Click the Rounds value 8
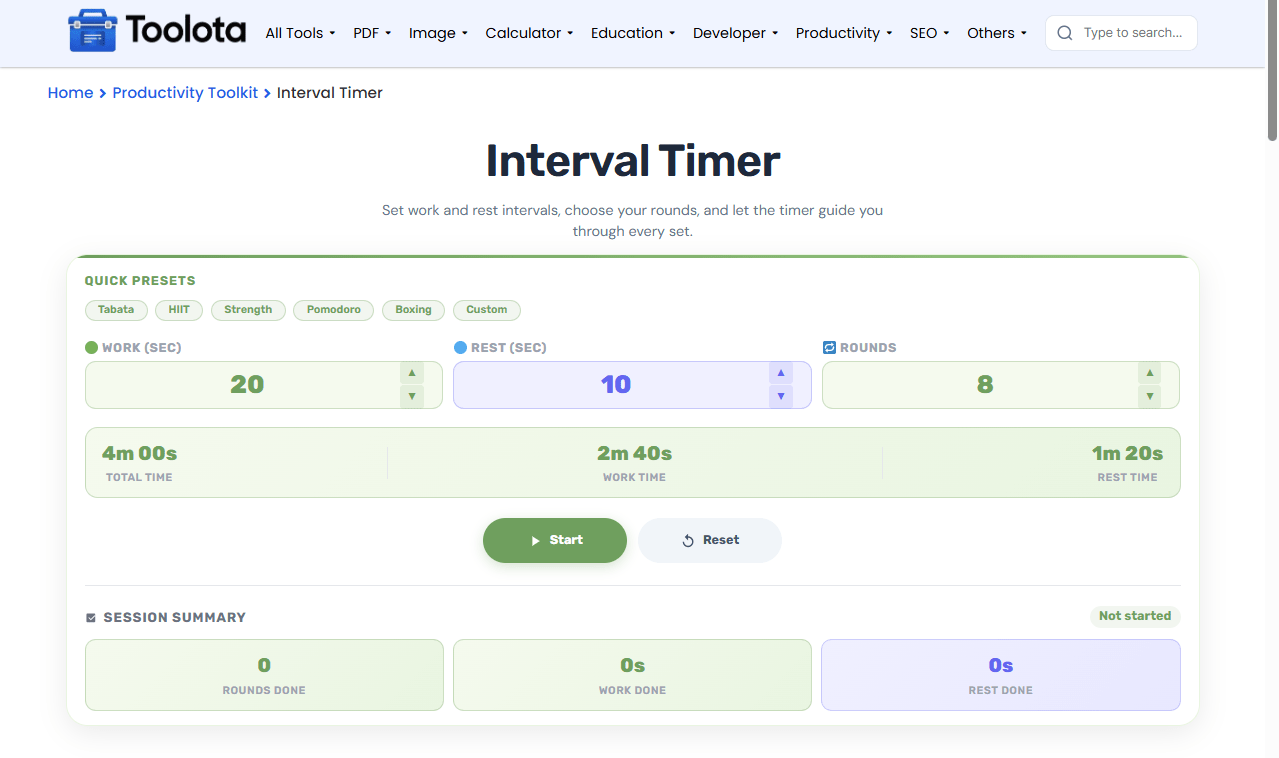Viewport: 1279px width, 758px height. coord(985,385)
